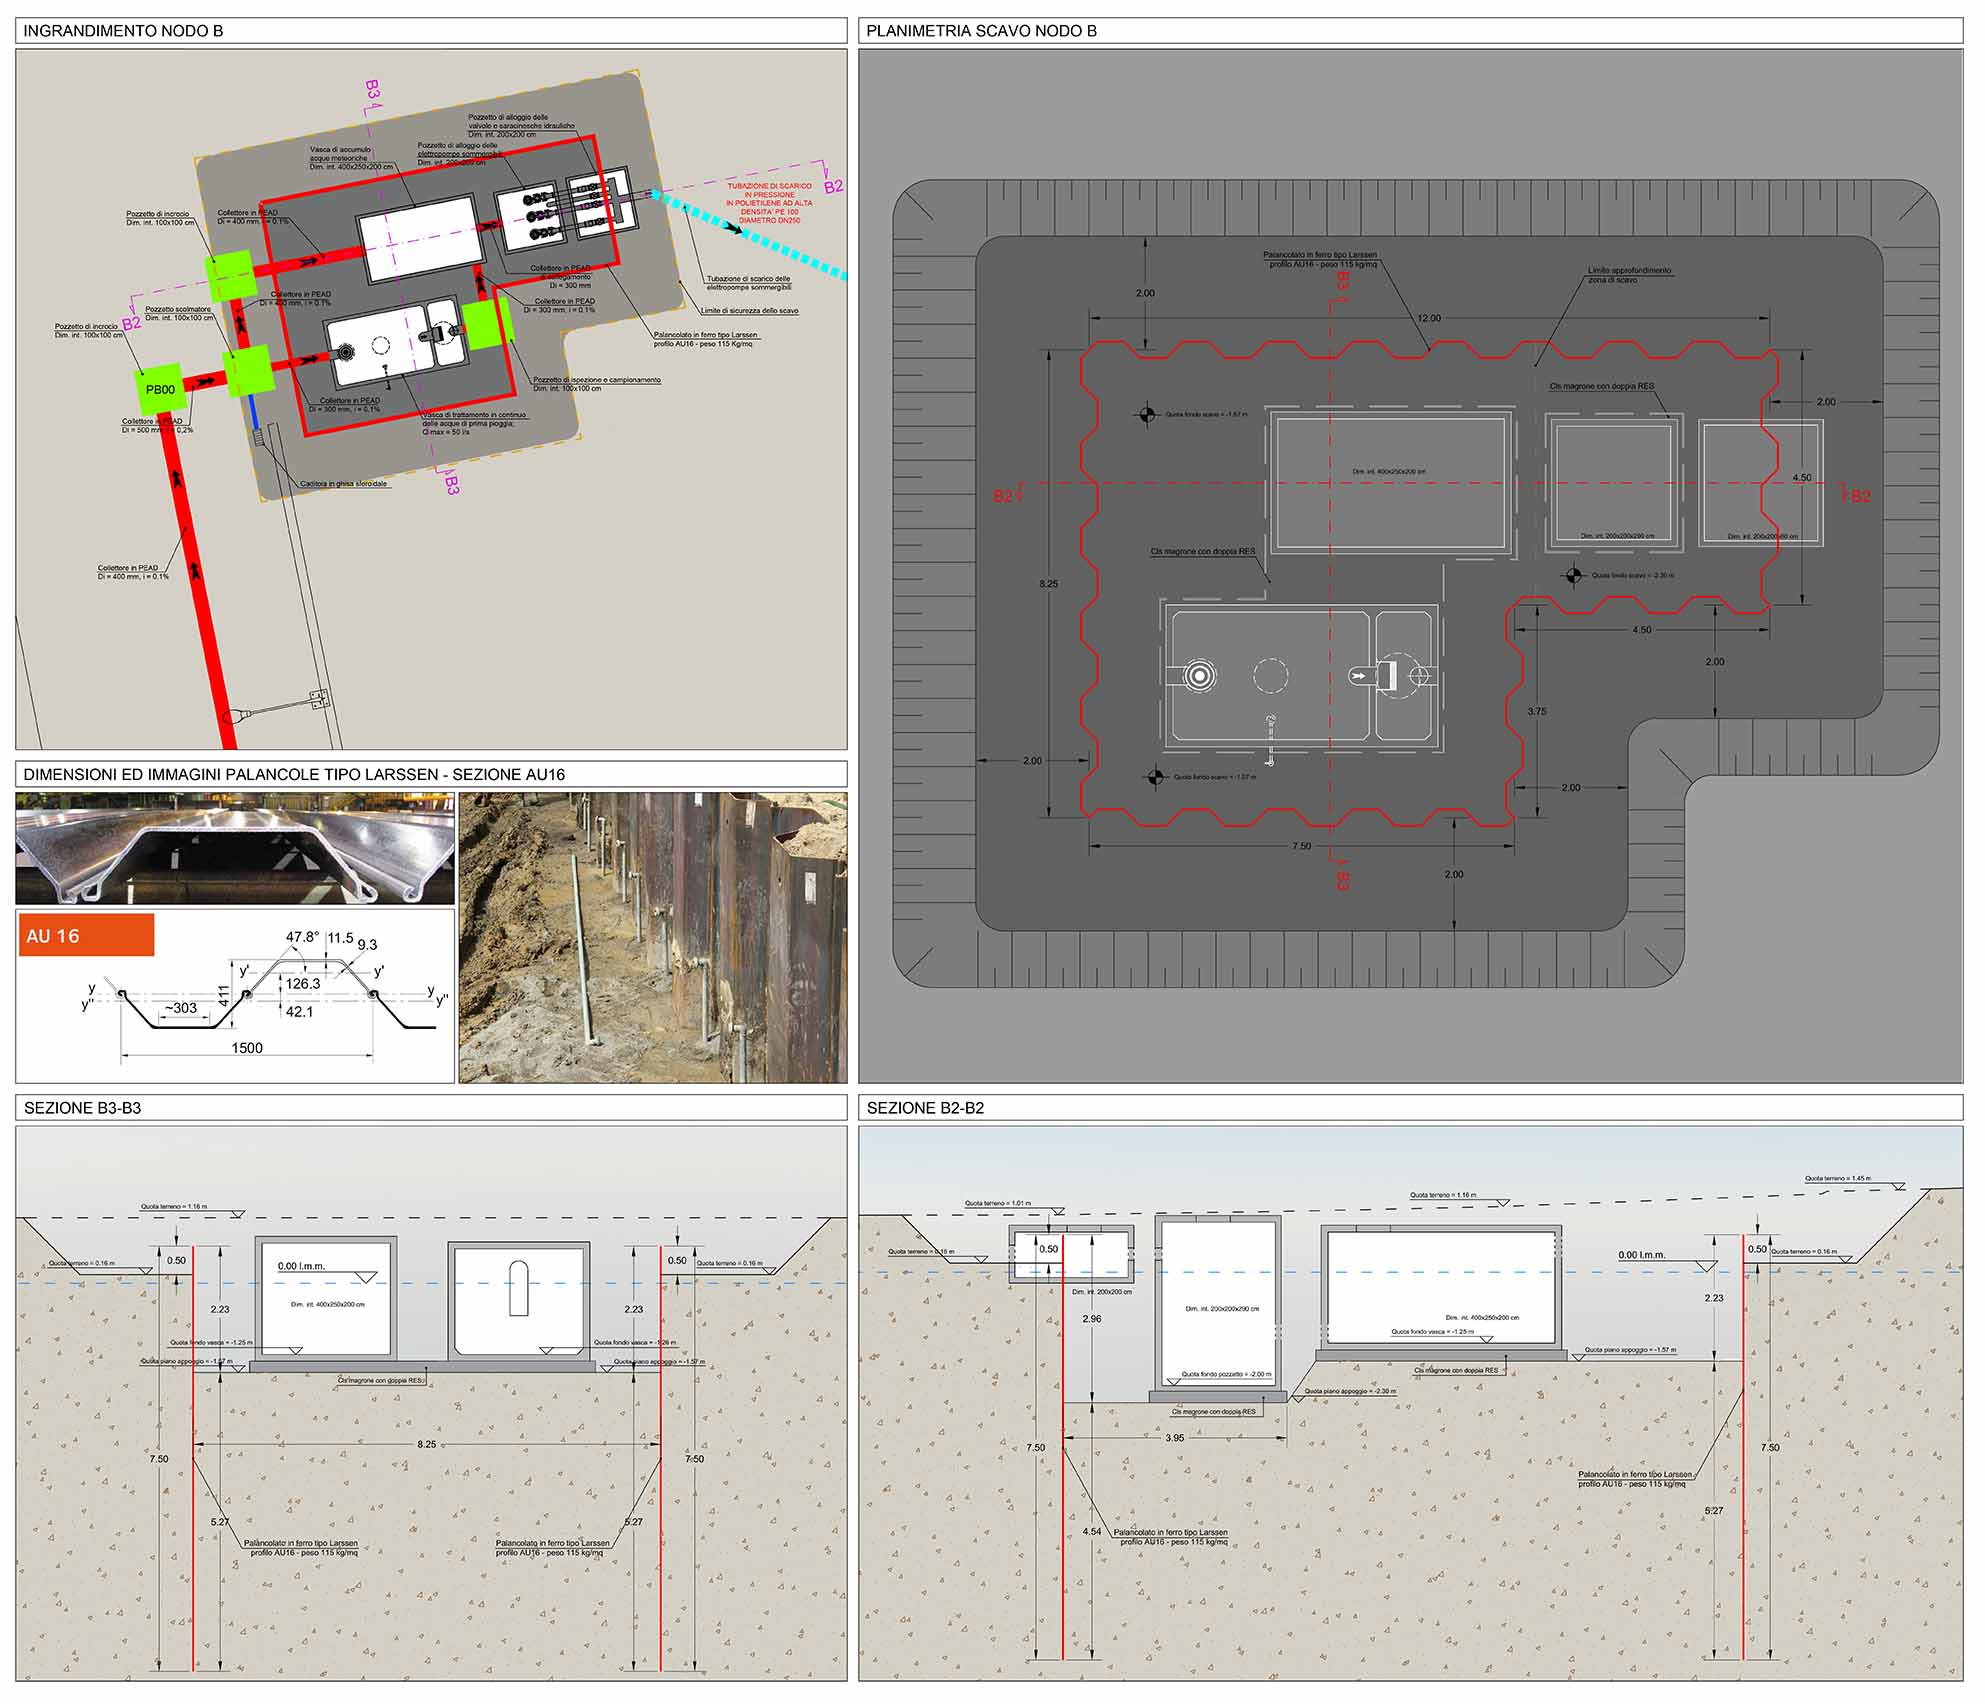
Task: Select the orange AU 16 label
Action: [86, 936]
